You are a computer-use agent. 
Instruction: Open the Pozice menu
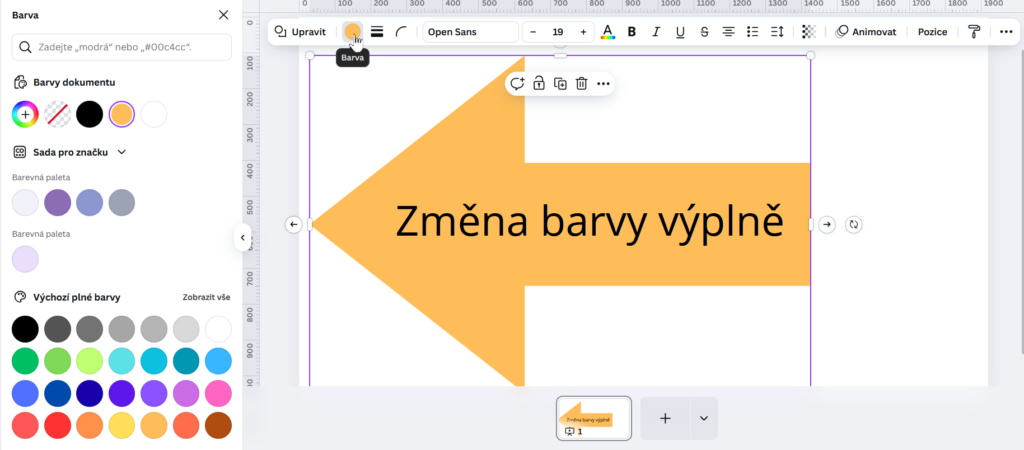[932, 32]
